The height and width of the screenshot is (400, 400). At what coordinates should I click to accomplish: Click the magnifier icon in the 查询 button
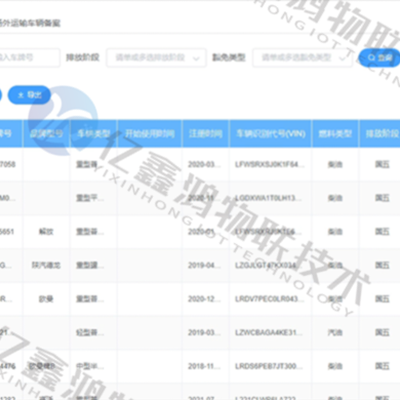tap(371, 58)
